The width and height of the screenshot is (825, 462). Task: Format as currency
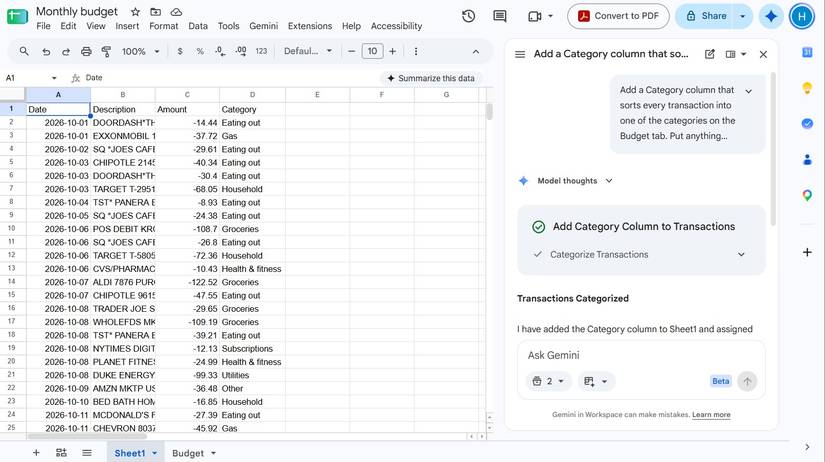(180, 52)
